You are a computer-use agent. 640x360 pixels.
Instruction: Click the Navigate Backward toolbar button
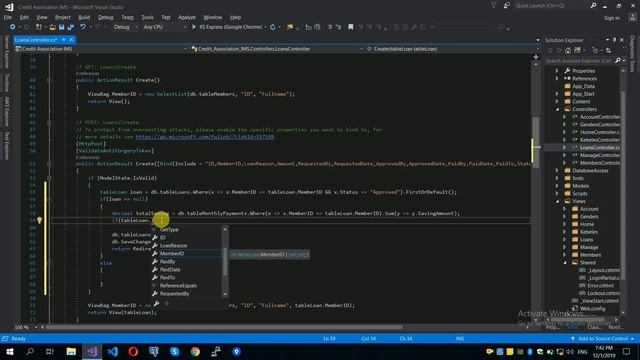pyautogui.click(x=12, y=27)
